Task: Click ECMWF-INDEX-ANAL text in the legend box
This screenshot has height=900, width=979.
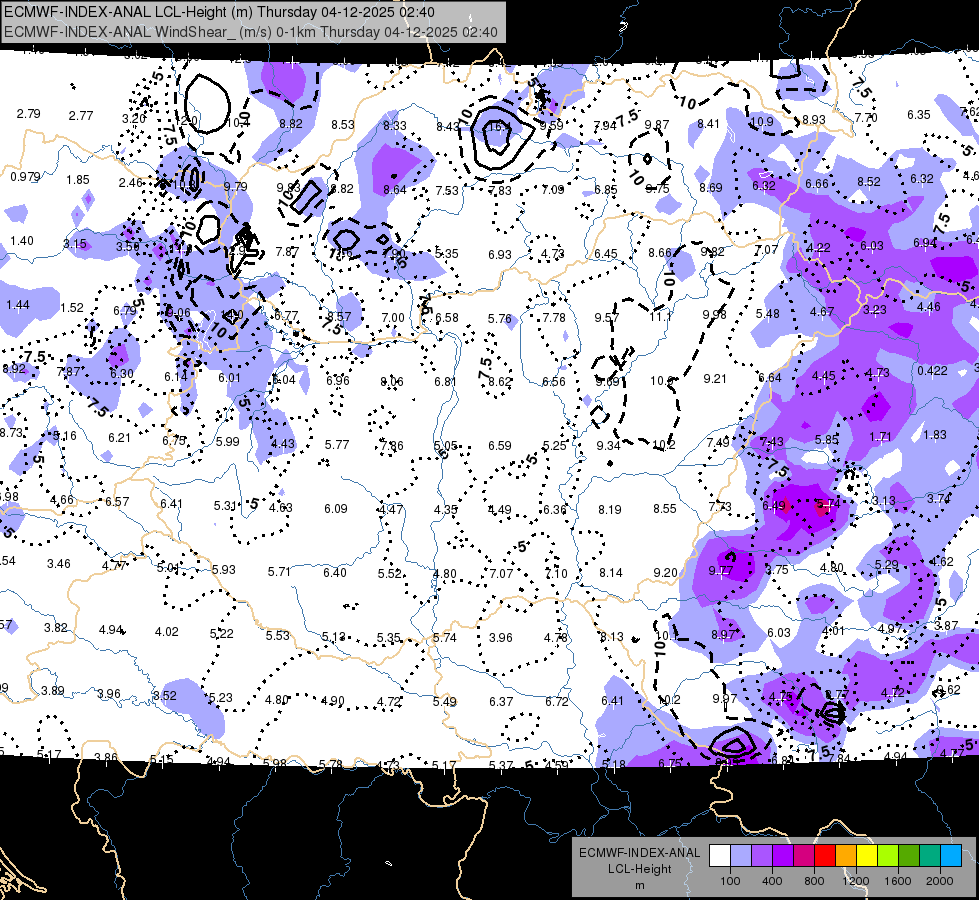Action: point(639,853)
